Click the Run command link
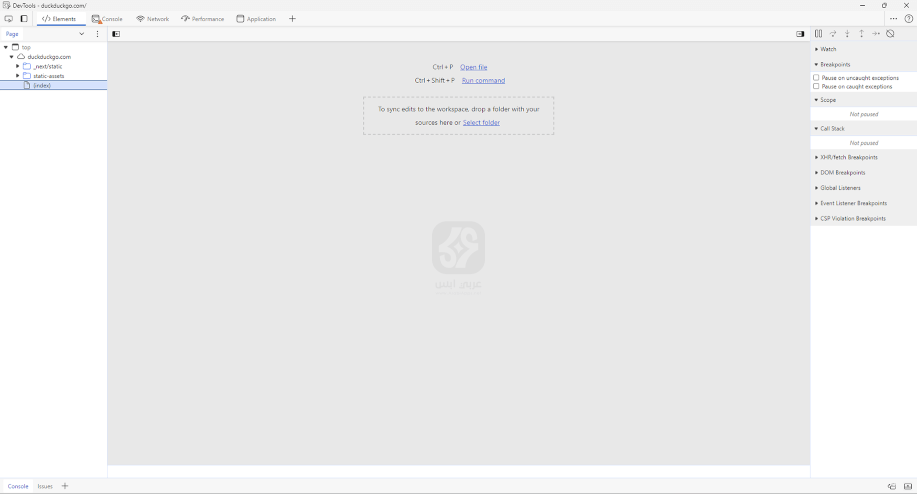917x494 pixels. coord(483,81)
